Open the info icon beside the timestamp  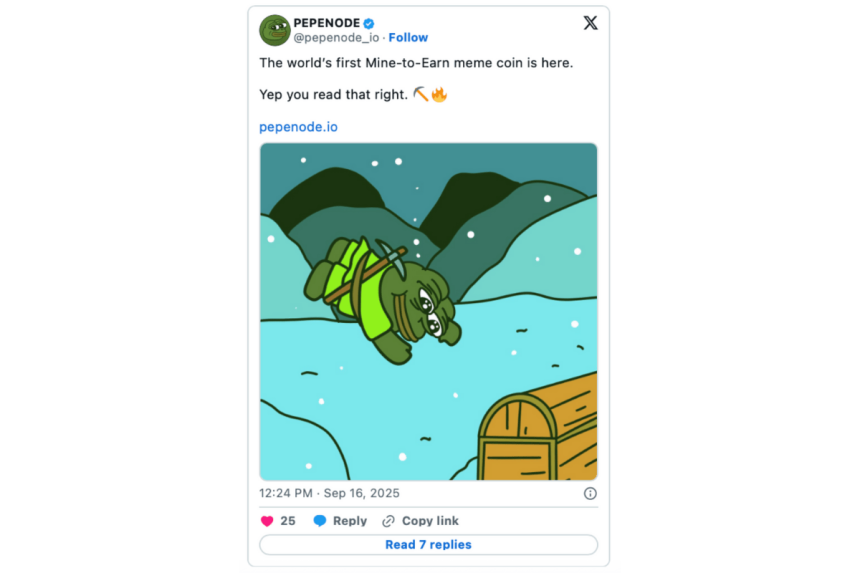click(x=590, y=493)
